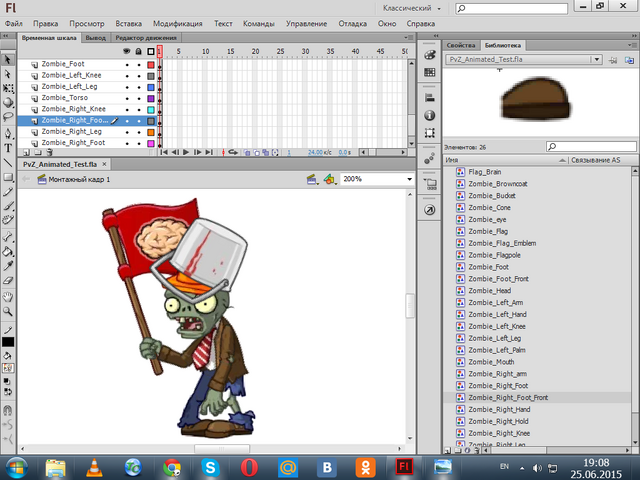Toggle lock dot of Zombie_Right_Leg layer
This screenshot has height=480, width=640.
(x=139, y=132)
